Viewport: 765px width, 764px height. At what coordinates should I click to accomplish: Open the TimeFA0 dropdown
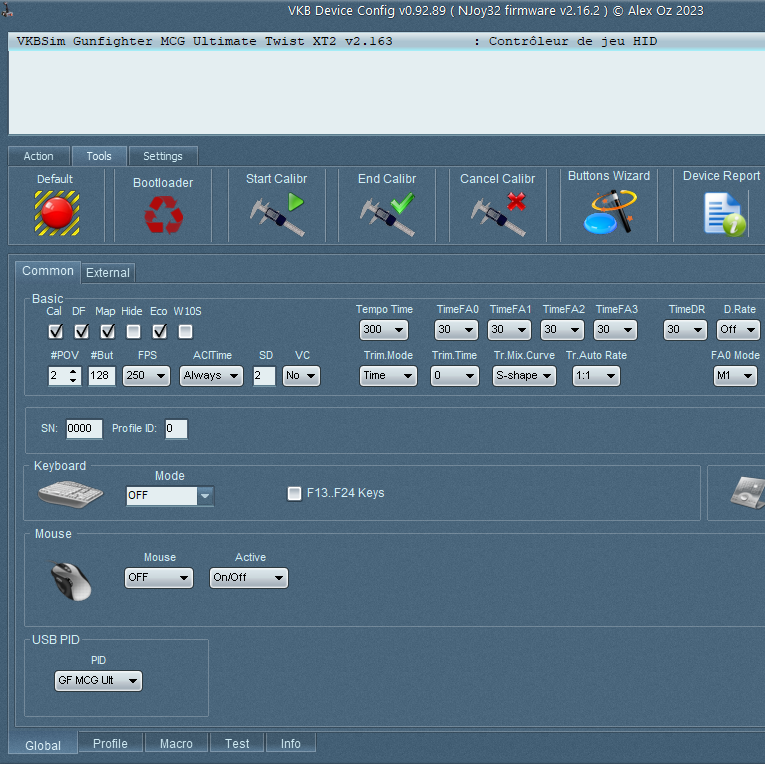coord(456,330)
